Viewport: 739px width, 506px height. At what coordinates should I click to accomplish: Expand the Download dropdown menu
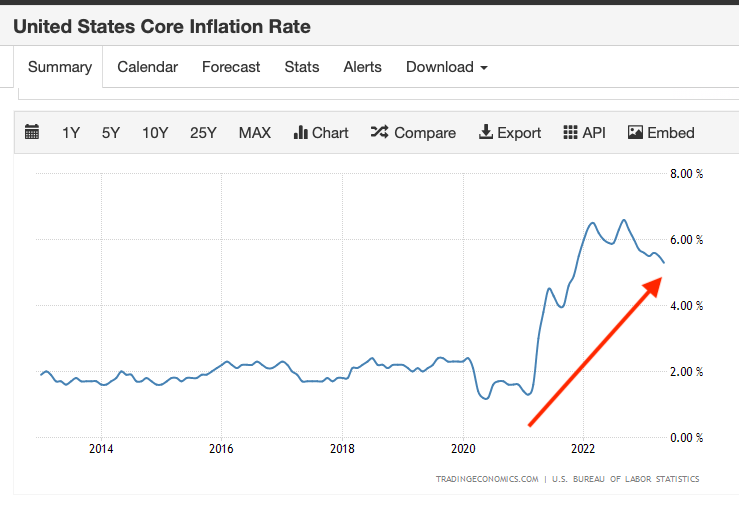tap(446, 67)
